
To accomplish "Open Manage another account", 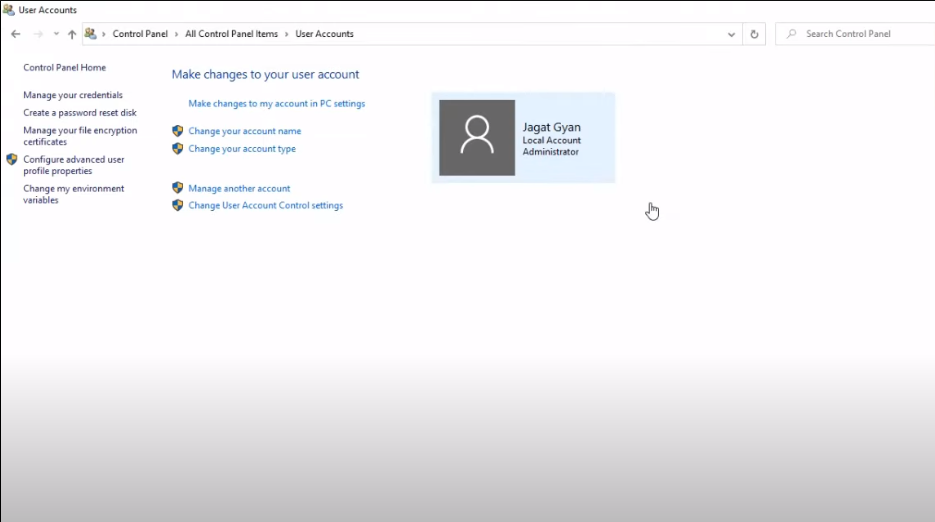I will [x=239, y=188].
